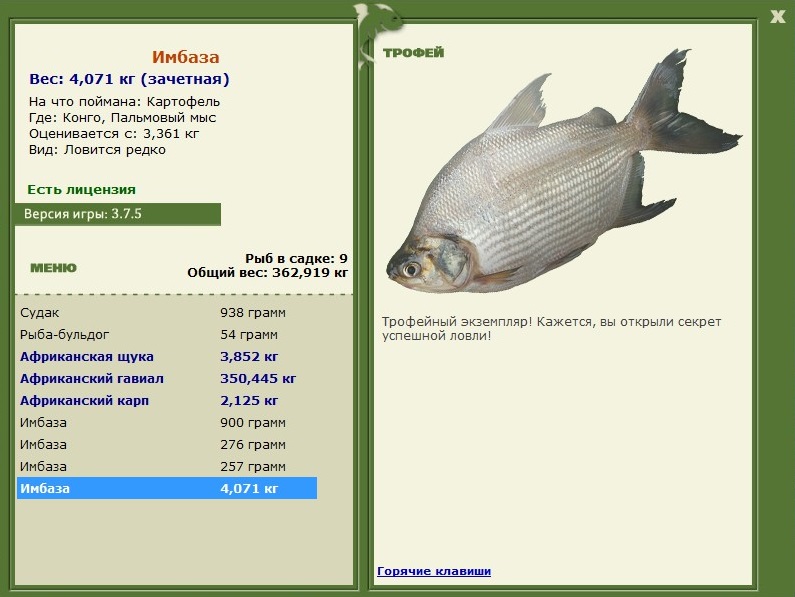Image resolution: width=795 pixels, height=597 pixels.
Task: Select the Имбаза 276 грамм row
Action: click(167, 444)
